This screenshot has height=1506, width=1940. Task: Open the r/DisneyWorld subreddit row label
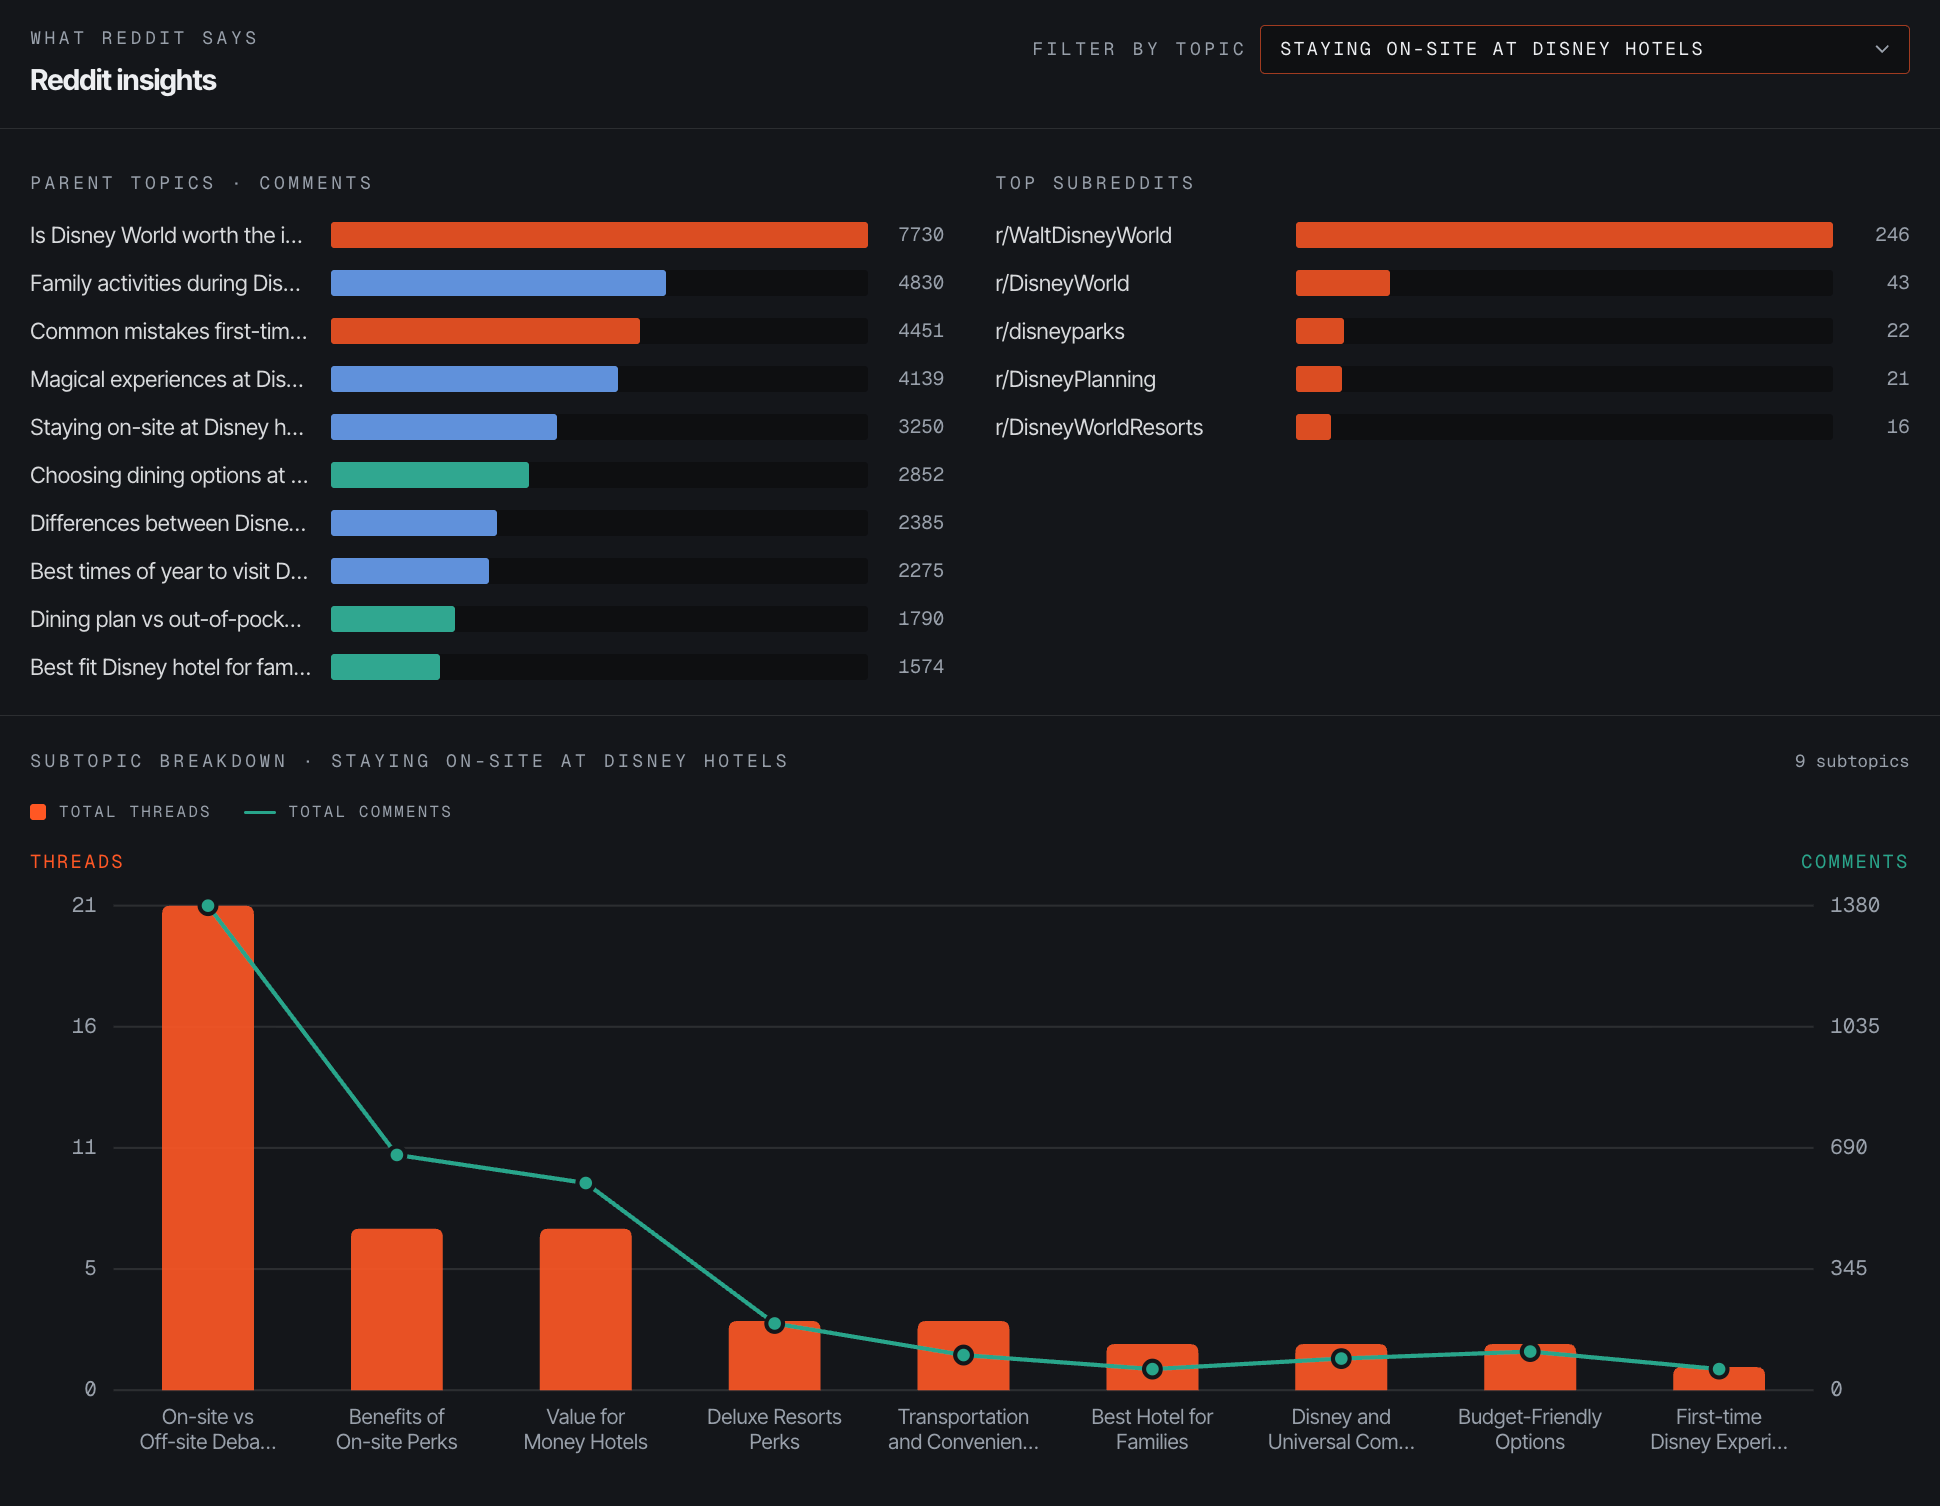click(1062, 283)
